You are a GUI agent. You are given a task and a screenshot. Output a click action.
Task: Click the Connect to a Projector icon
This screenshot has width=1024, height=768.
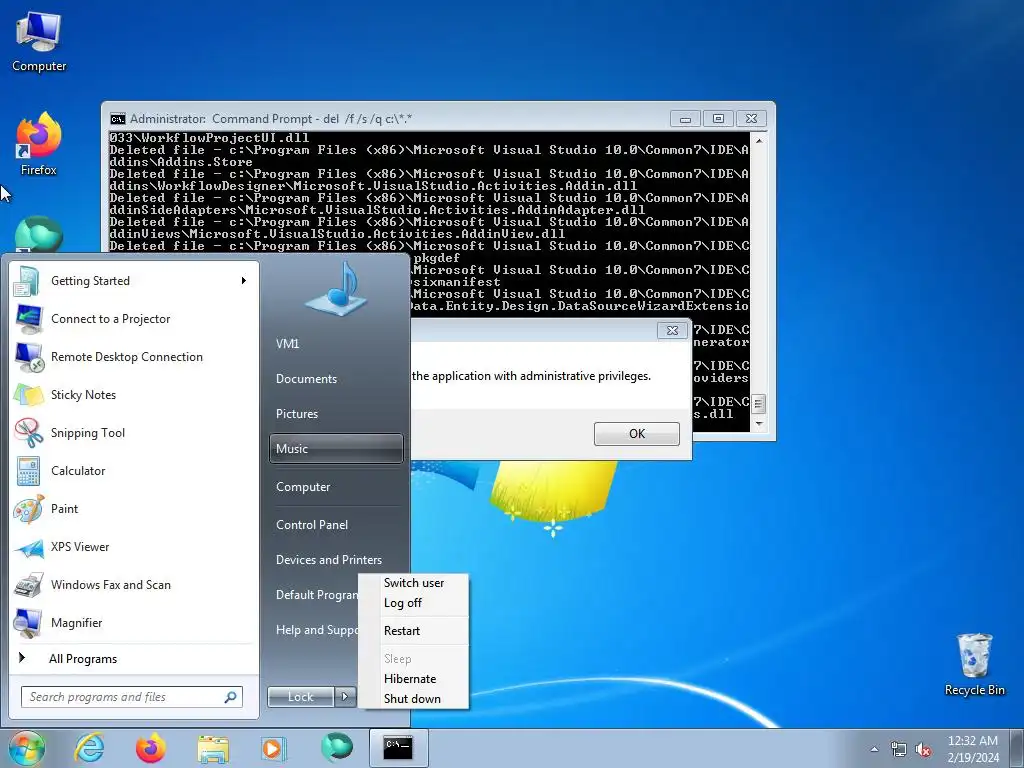(27, 319)
